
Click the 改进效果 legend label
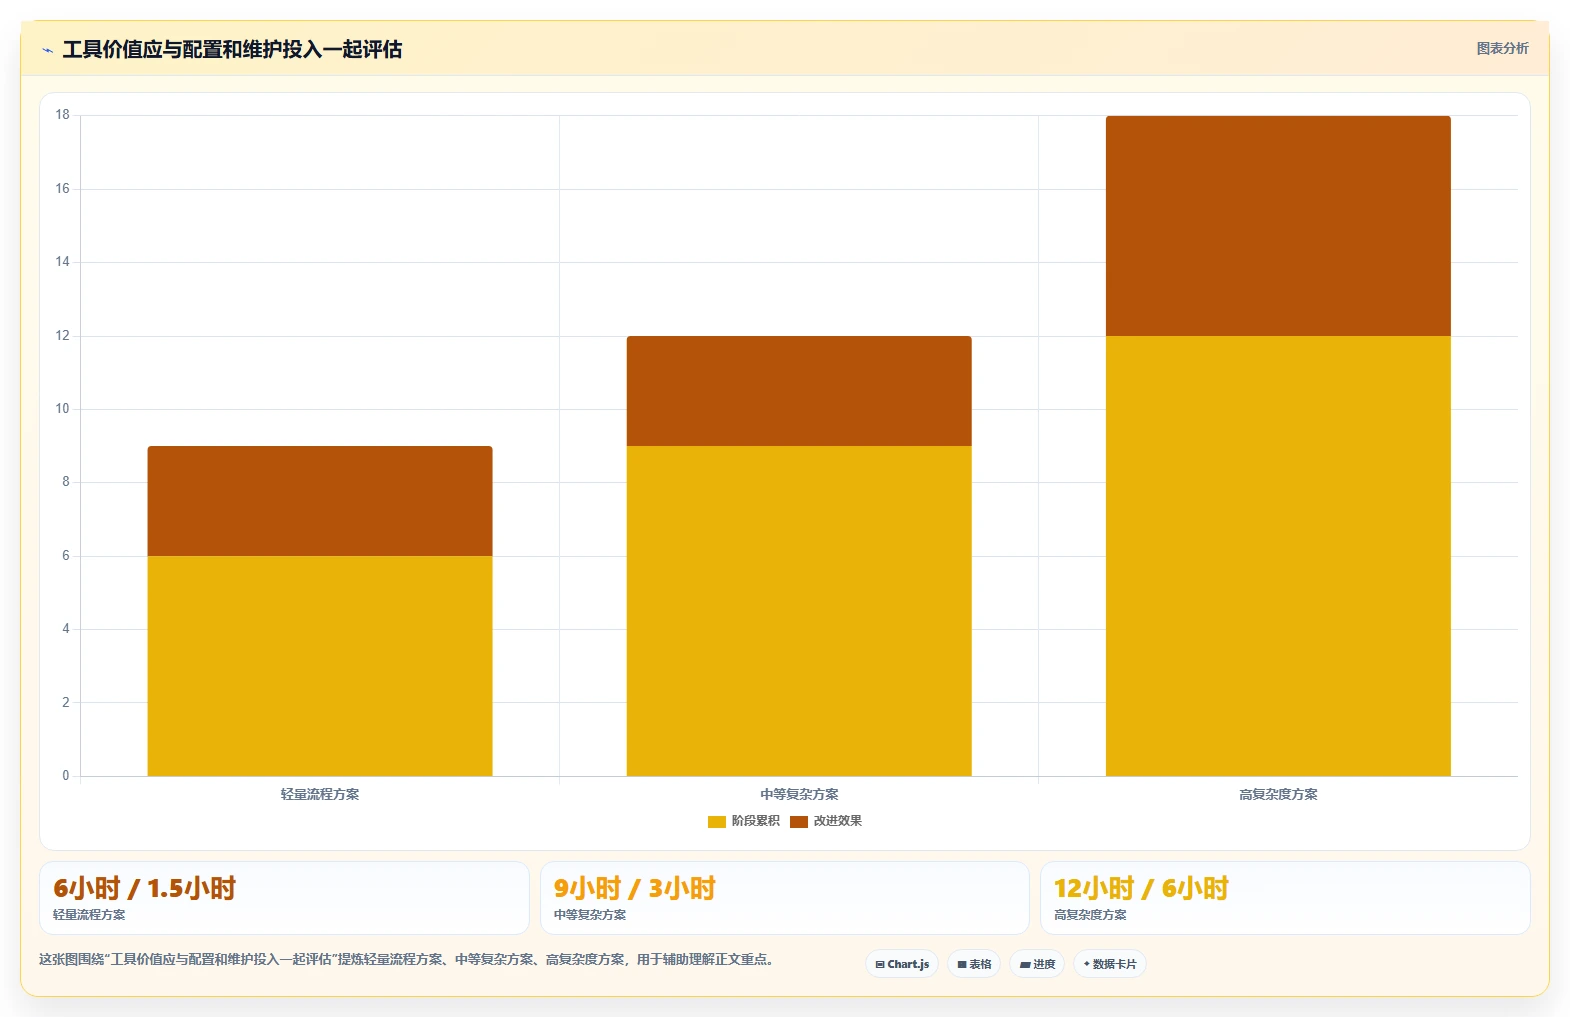point(837,821)
